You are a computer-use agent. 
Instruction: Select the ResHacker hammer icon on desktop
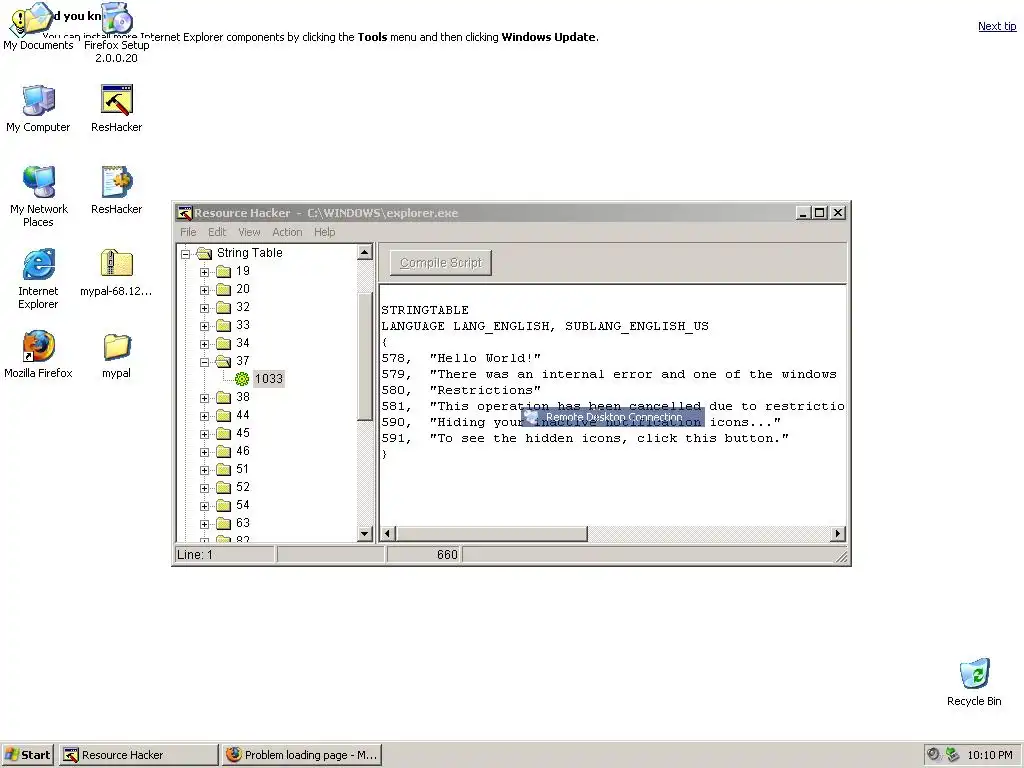(116, 101)
